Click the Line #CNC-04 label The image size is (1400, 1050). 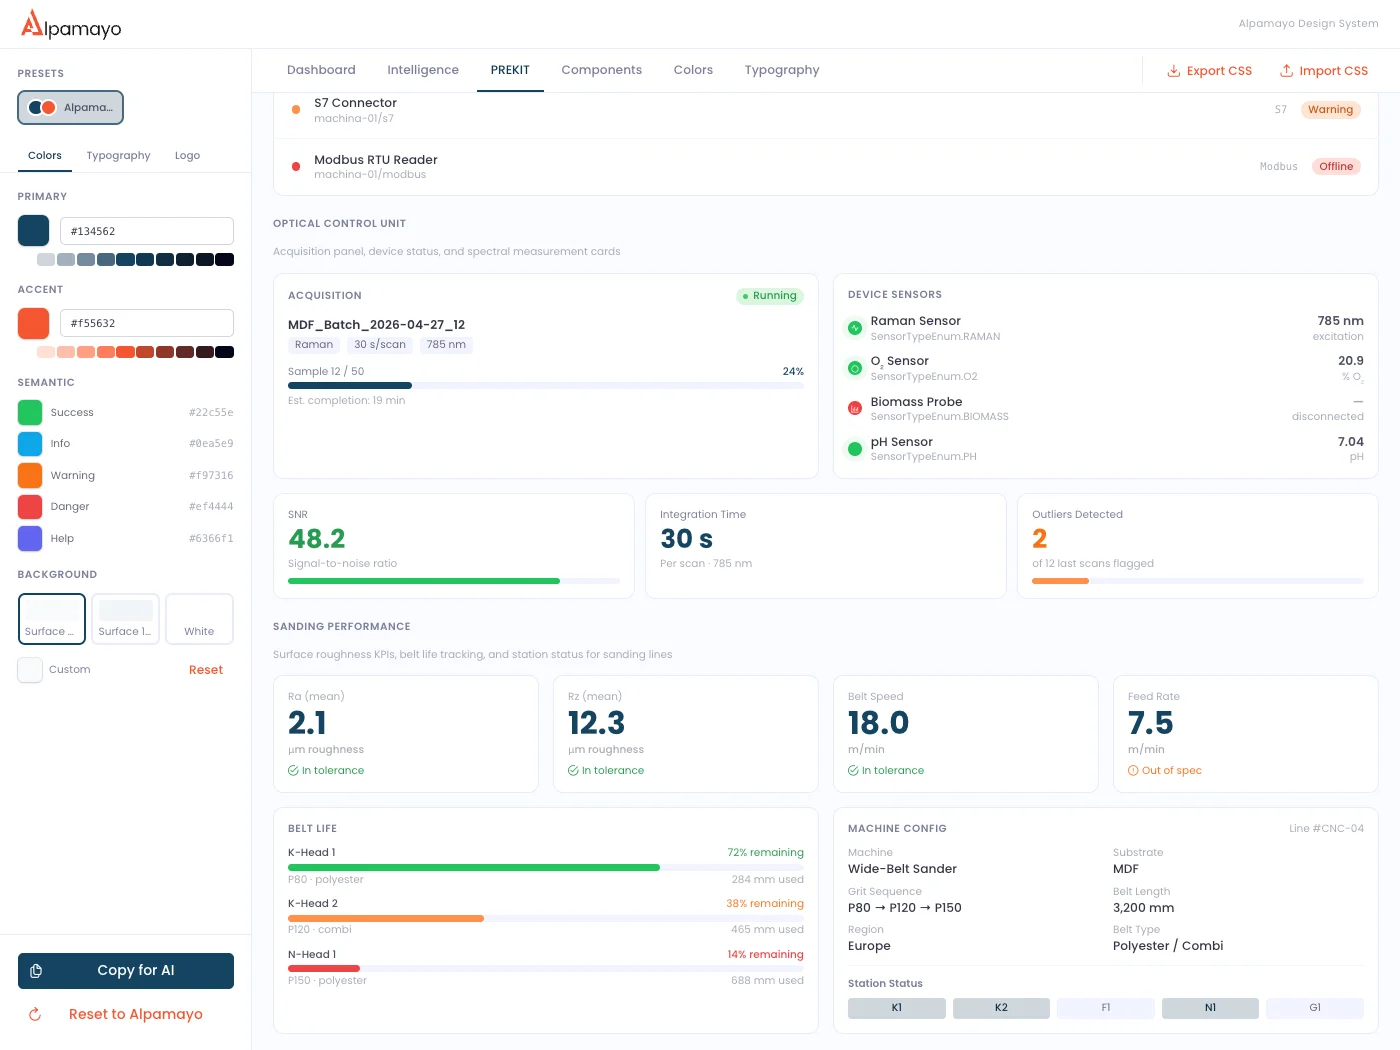pos(1326,829)
